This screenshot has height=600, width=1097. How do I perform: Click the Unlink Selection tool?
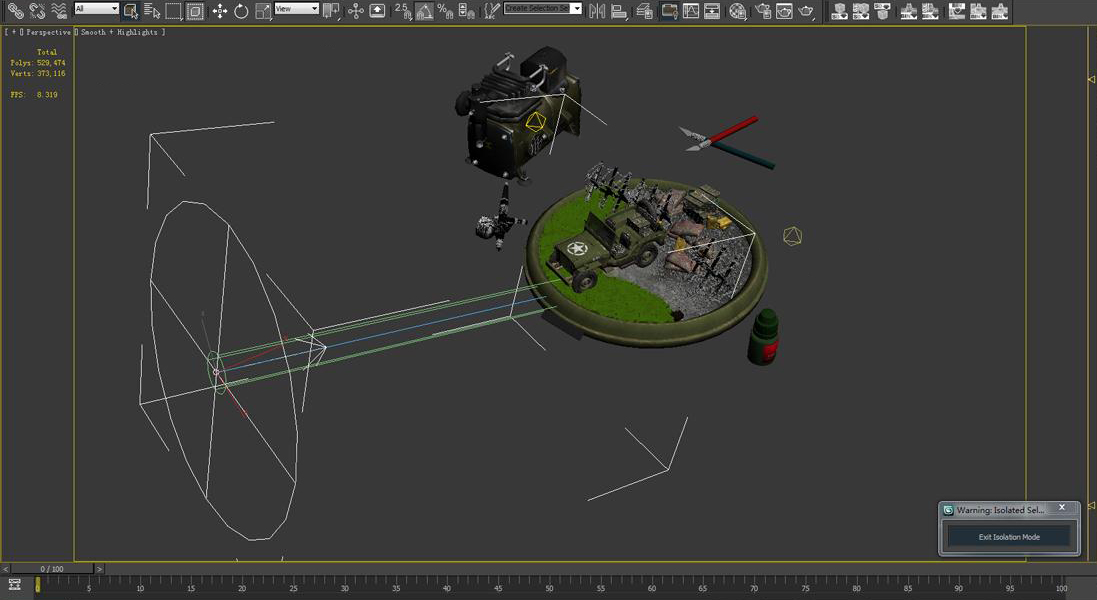pos(37,10)
